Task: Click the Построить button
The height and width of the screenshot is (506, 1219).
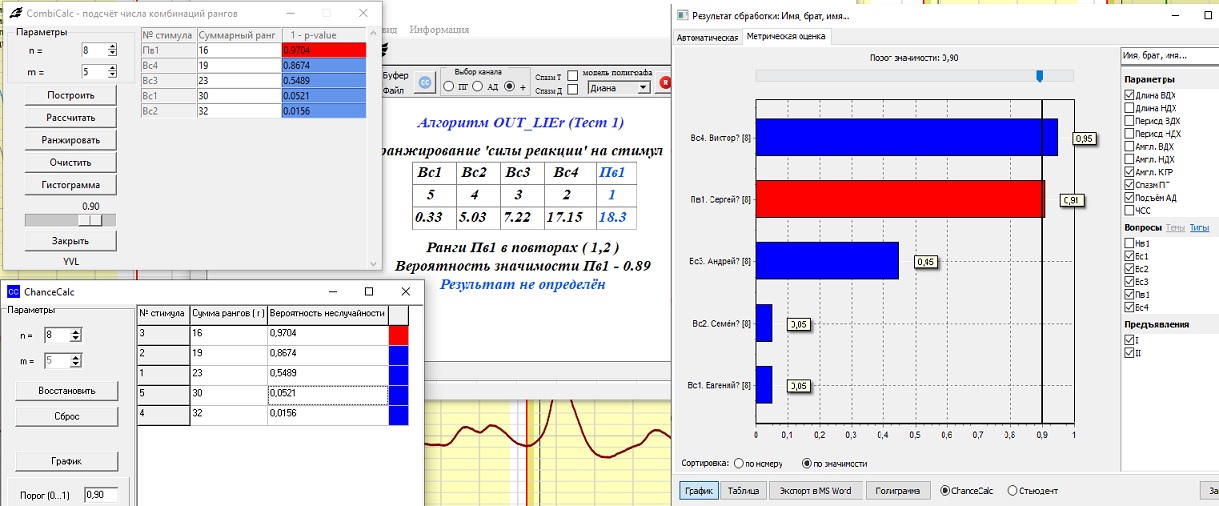Action: click(71, 96)
